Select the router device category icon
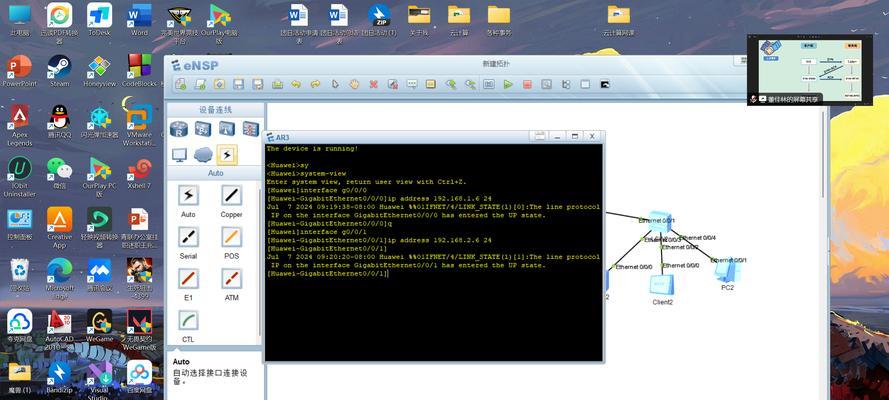 179,129
